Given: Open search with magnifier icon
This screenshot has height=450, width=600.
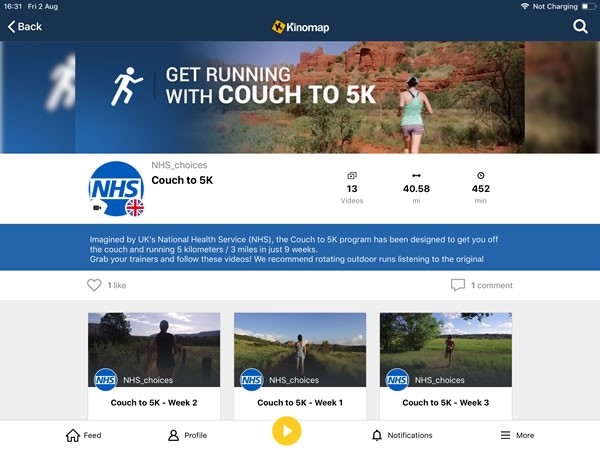Looking at the screenshot, I should [x=580, y=26].
